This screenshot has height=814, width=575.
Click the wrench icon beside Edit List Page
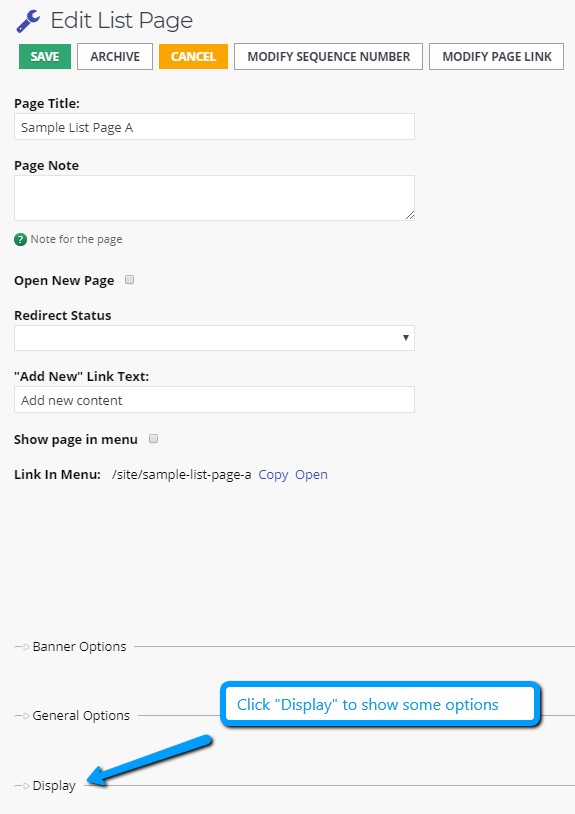(x=28, y=21)
